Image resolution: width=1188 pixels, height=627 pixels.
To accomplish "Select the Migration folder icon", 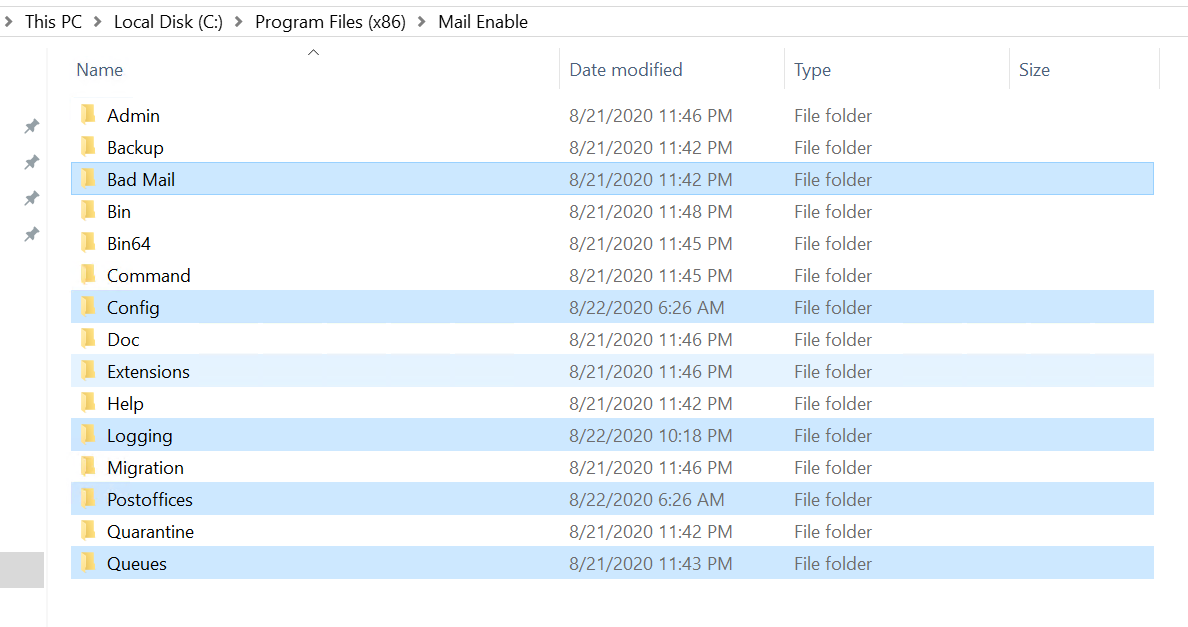I will 88,467.
